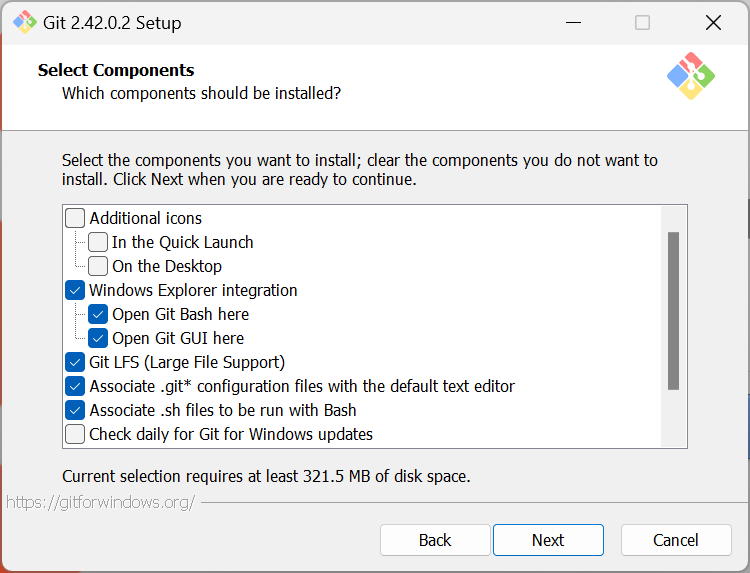Image resolution: width=750 pixels, height=573 pixels.
Task: Disable Associate .sh files with Bash
Action: point(75,410)
